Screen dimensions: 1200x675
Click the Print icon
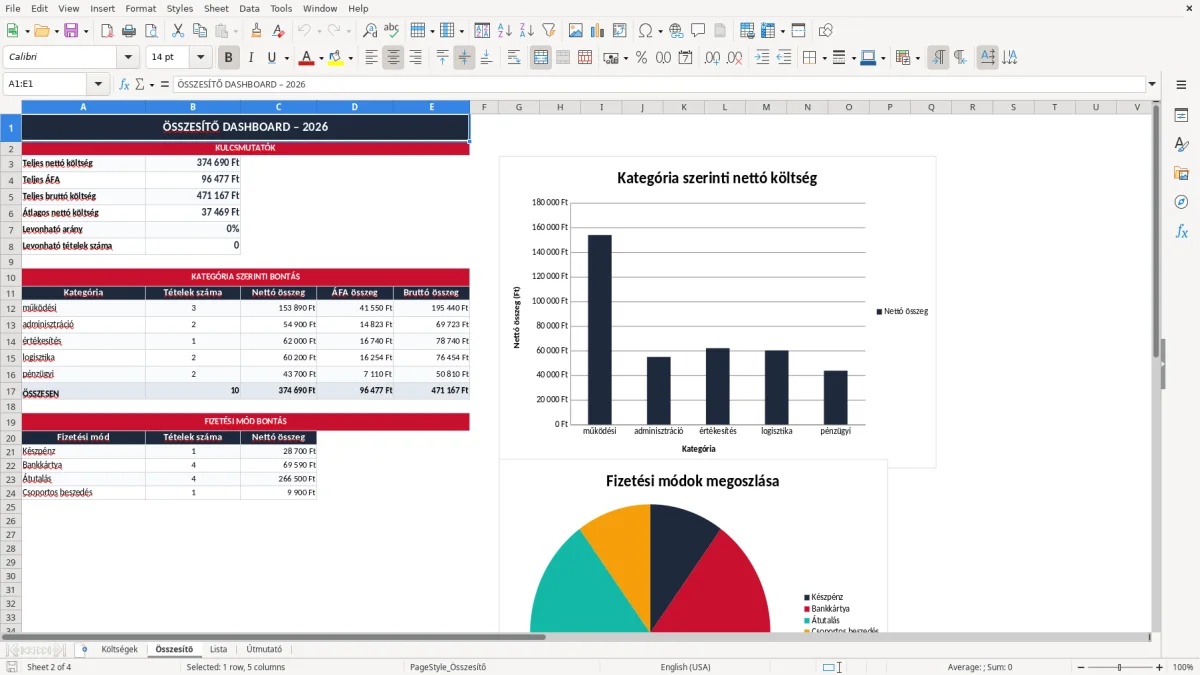pyautogui.click(x=128, y=31)
